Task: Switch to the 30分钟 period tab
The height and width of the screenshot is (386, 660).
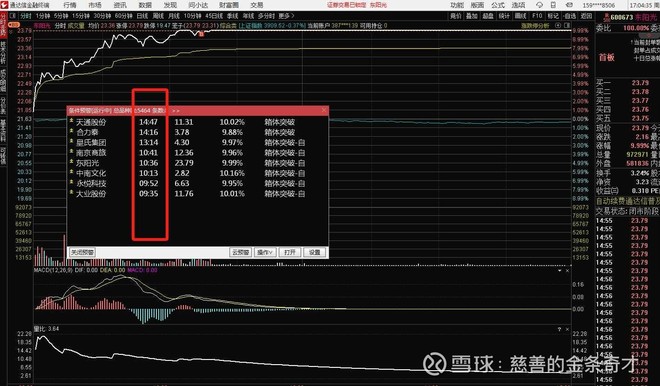Action: [x=102, y=16]
